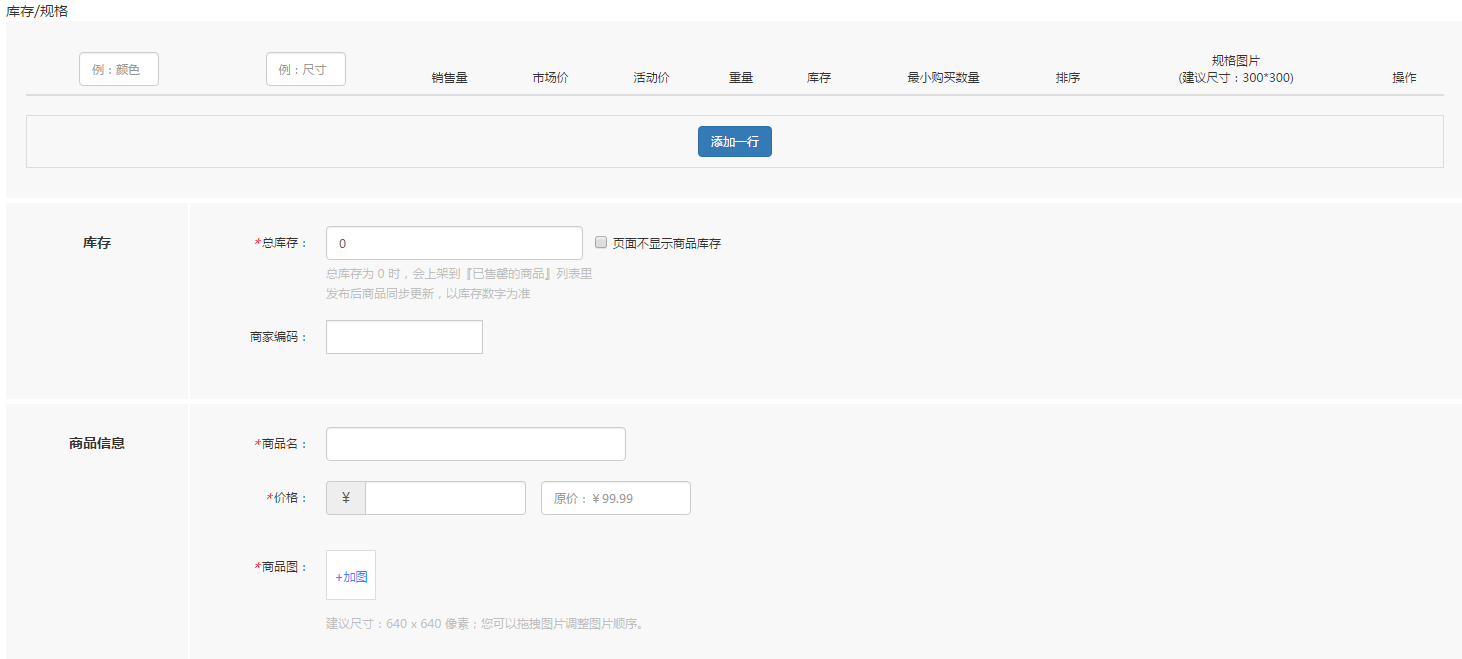Enable the 页面不显示商品库存 checkbox
The width and height of the screenshot is (1462, 659).
(x=600, y=242)
